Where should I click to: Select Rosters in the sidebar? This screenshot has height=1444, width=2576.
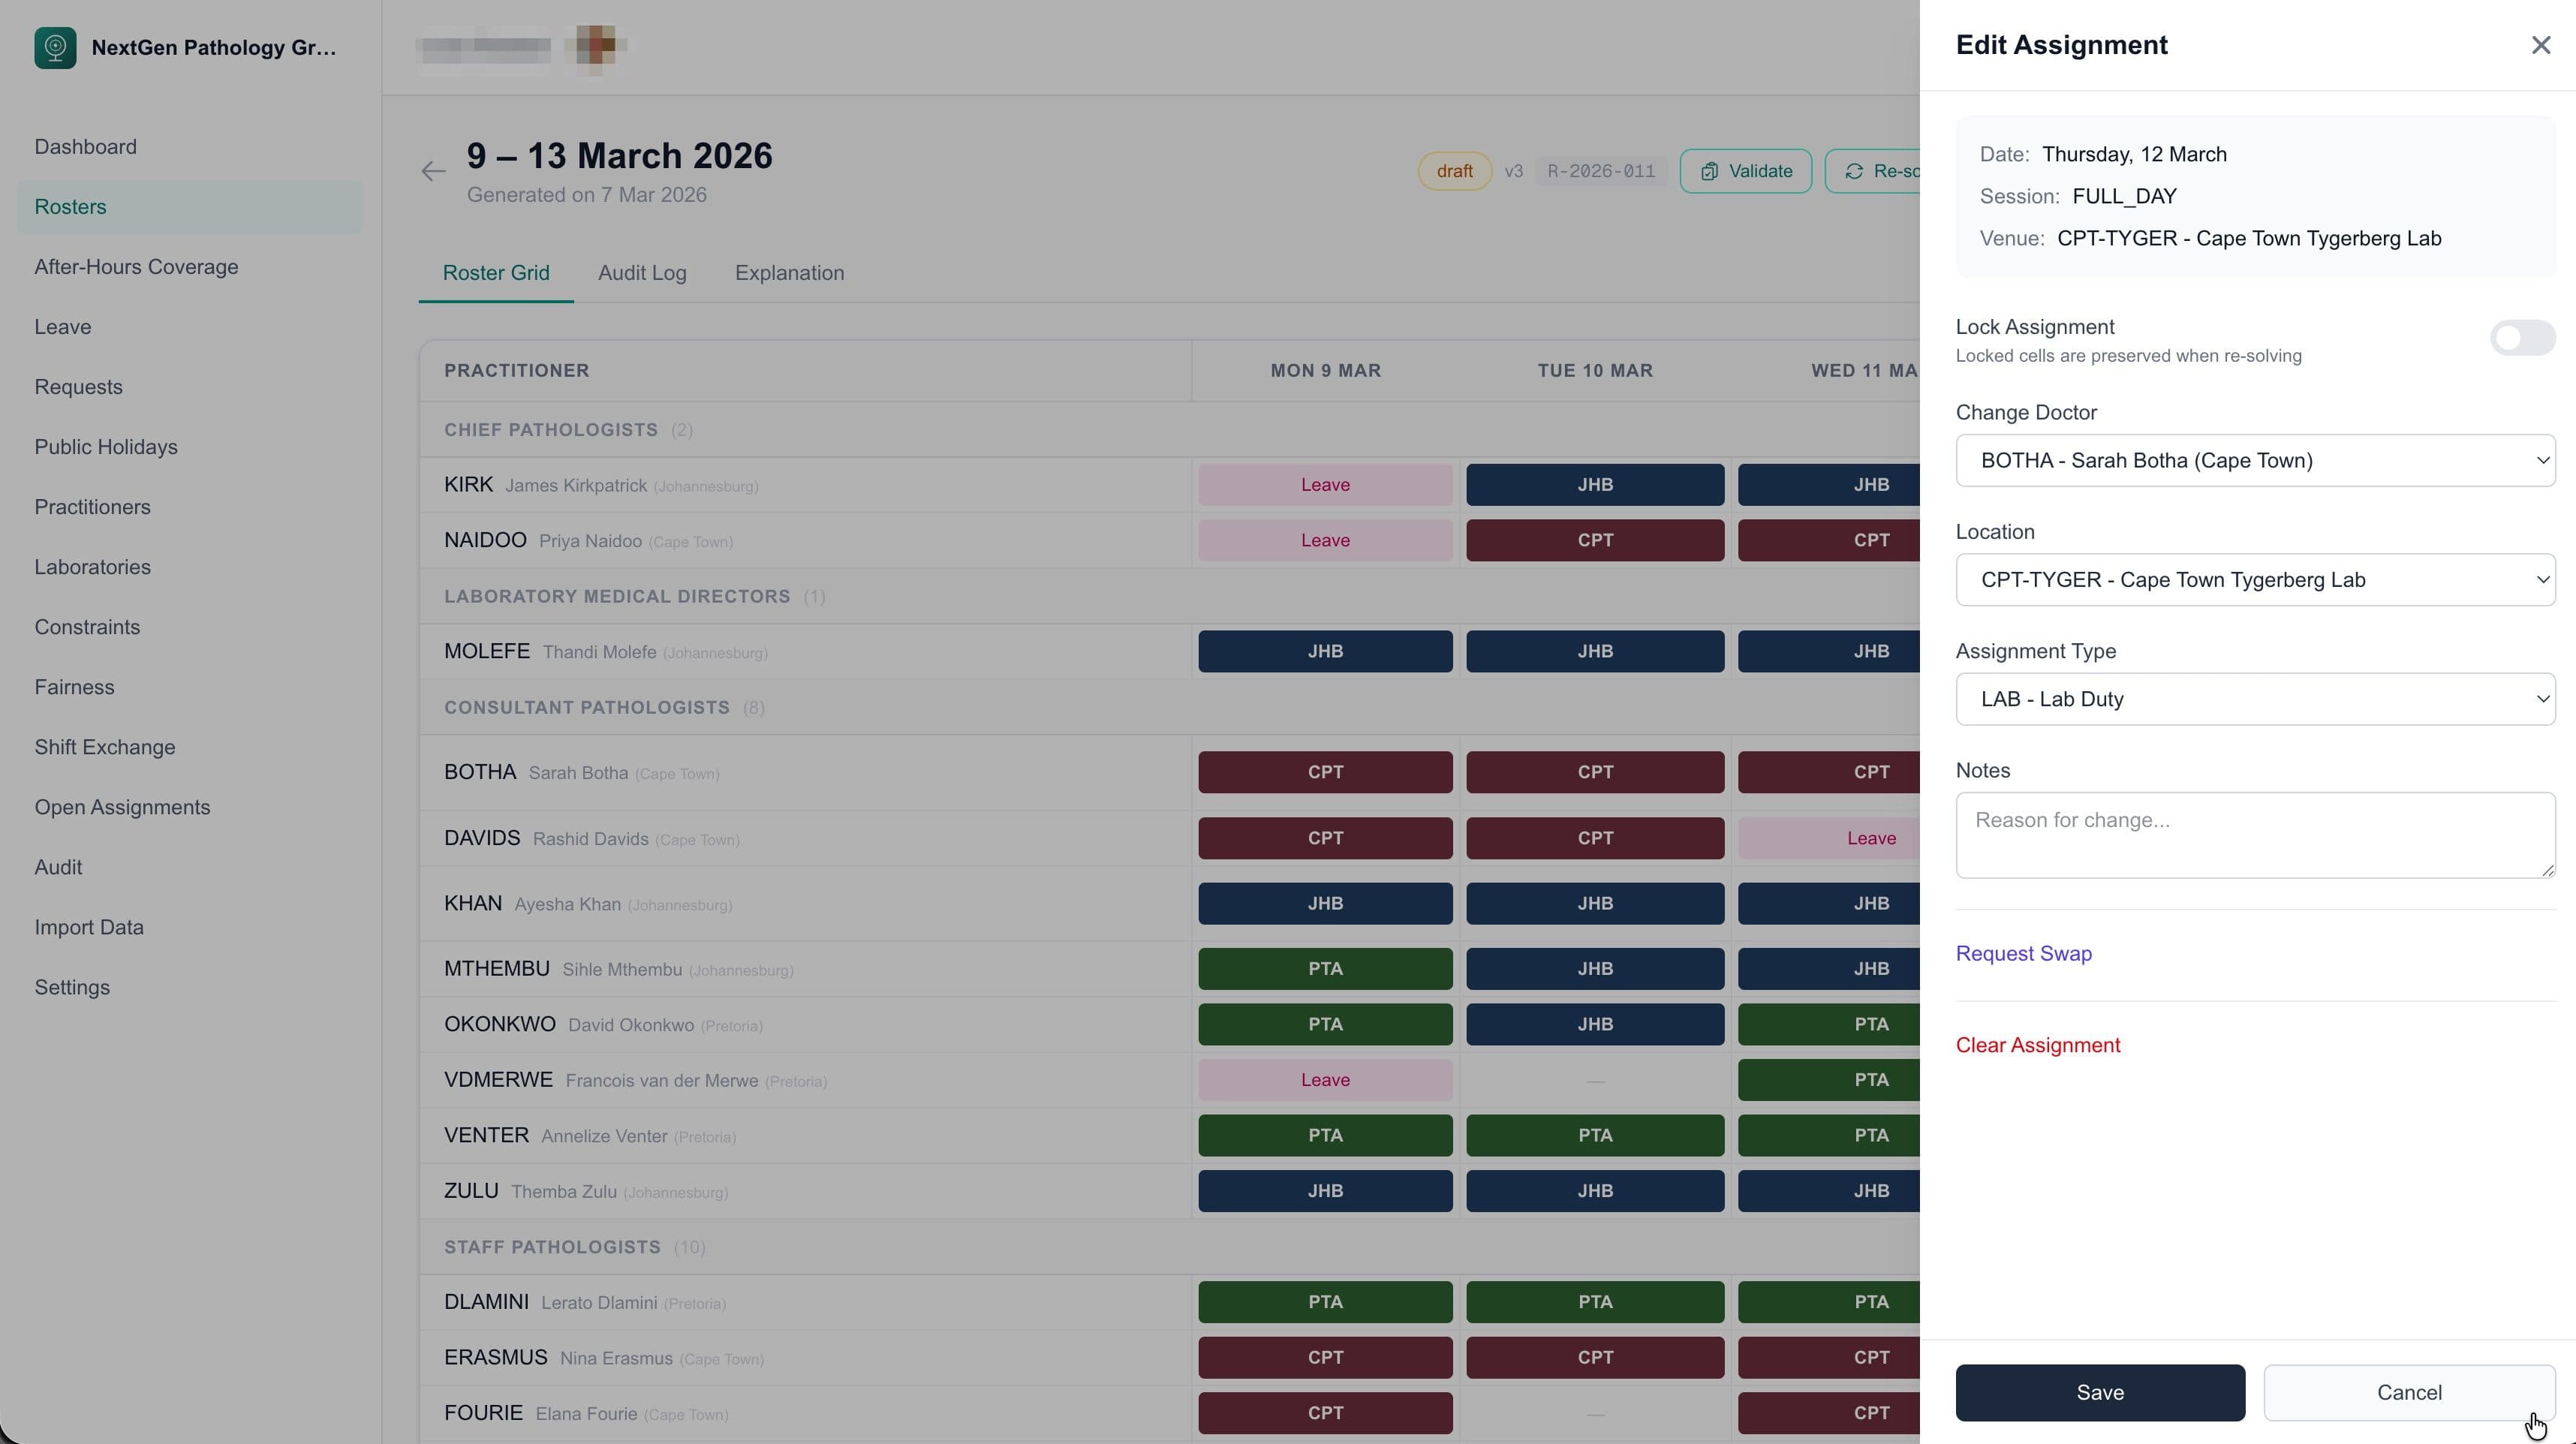pyautogui.click(x=70, y=206)
